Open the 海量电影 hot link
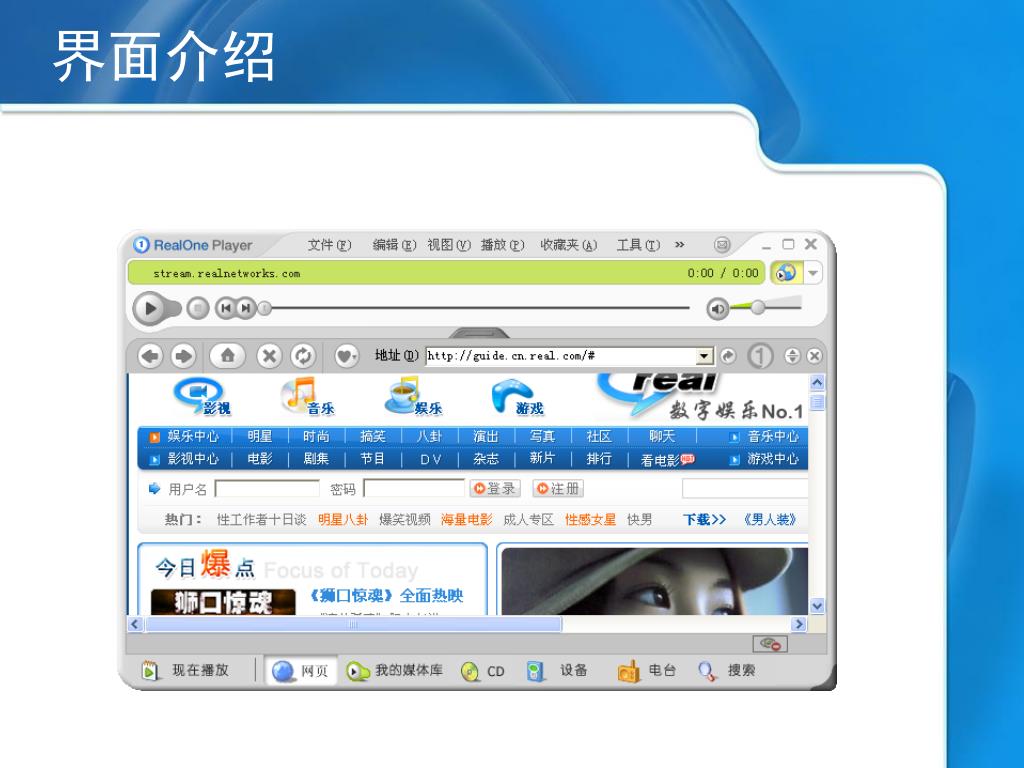The height and width of the screenshot is (768, 1024). [466, 520]
